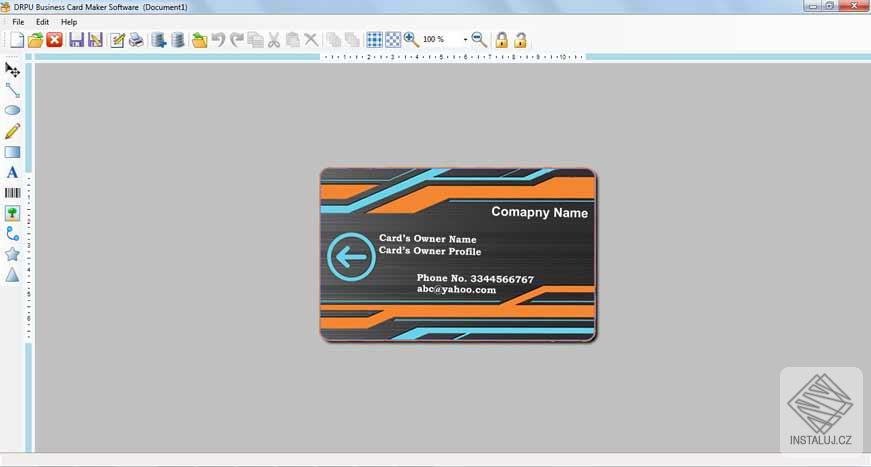871x467 pixels.
Task: Copy the selected object
Action: click(256, 40)
